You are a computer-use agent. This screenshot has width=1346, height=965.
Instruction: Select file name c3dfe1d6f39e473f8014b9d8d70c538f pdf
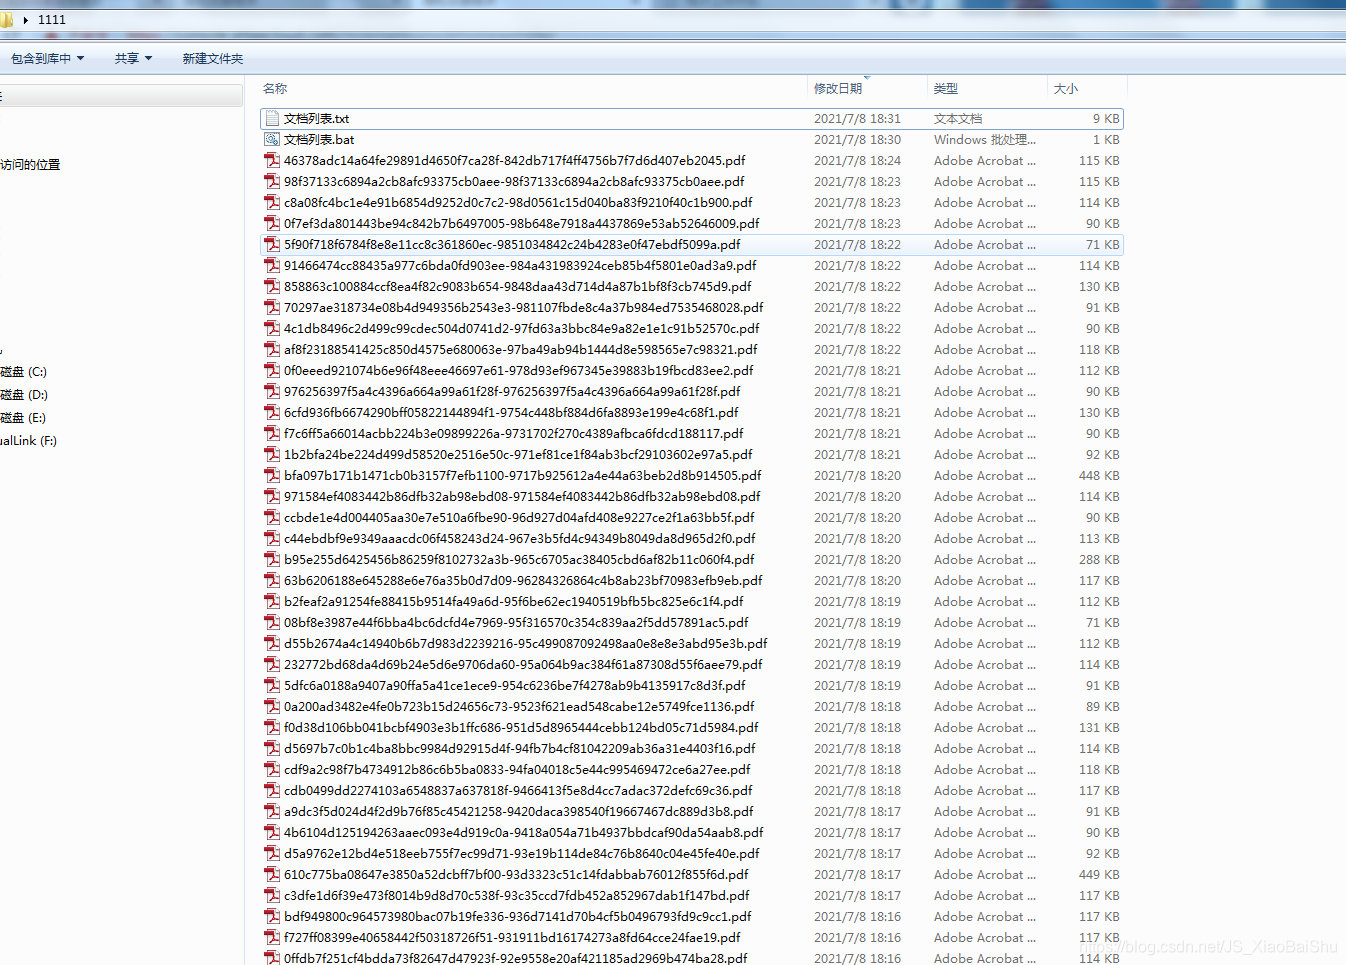517,895
